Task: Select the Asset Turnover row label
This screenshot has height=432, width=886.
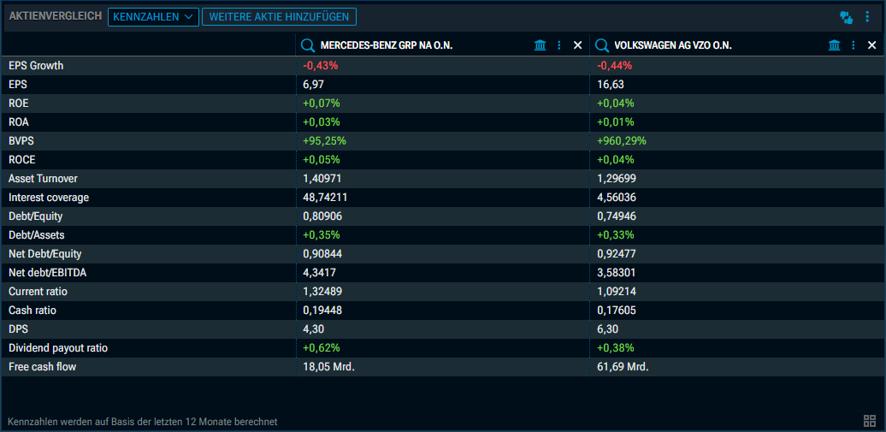Action: tap(43, 179)
